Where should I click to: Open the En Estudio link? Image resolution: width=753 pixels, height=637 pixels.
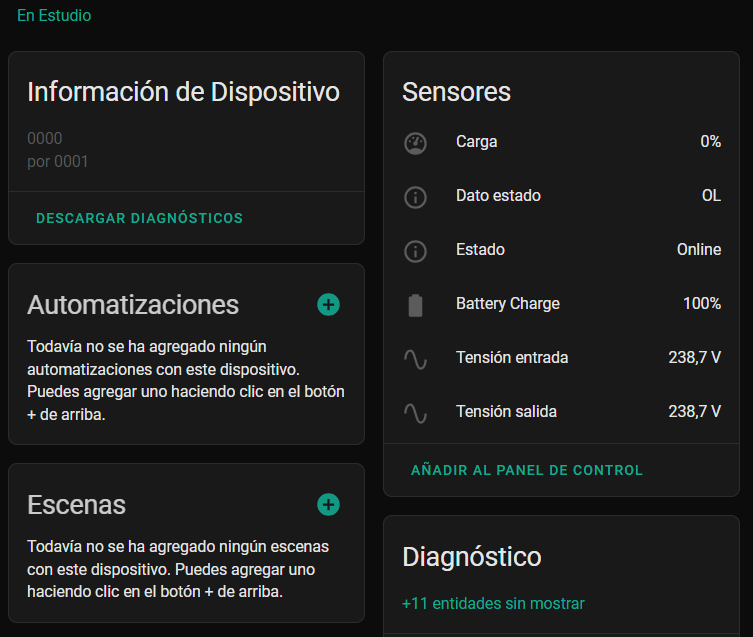point(54,16)
